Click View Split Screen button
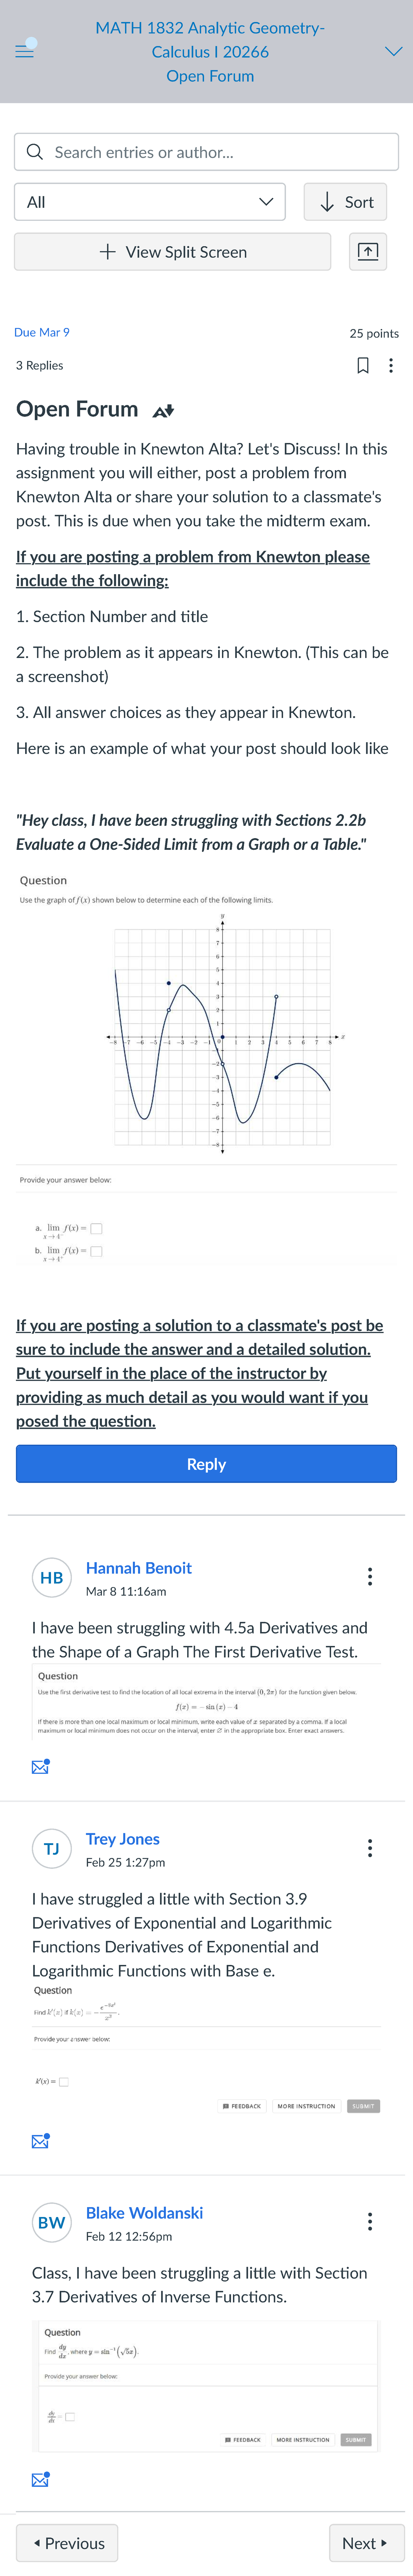 [172, 252]
